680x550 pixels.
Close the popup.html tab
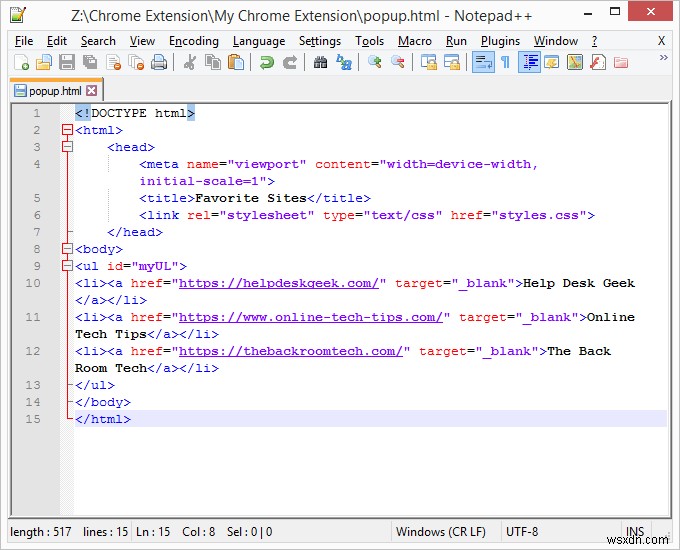click(92, 90)
